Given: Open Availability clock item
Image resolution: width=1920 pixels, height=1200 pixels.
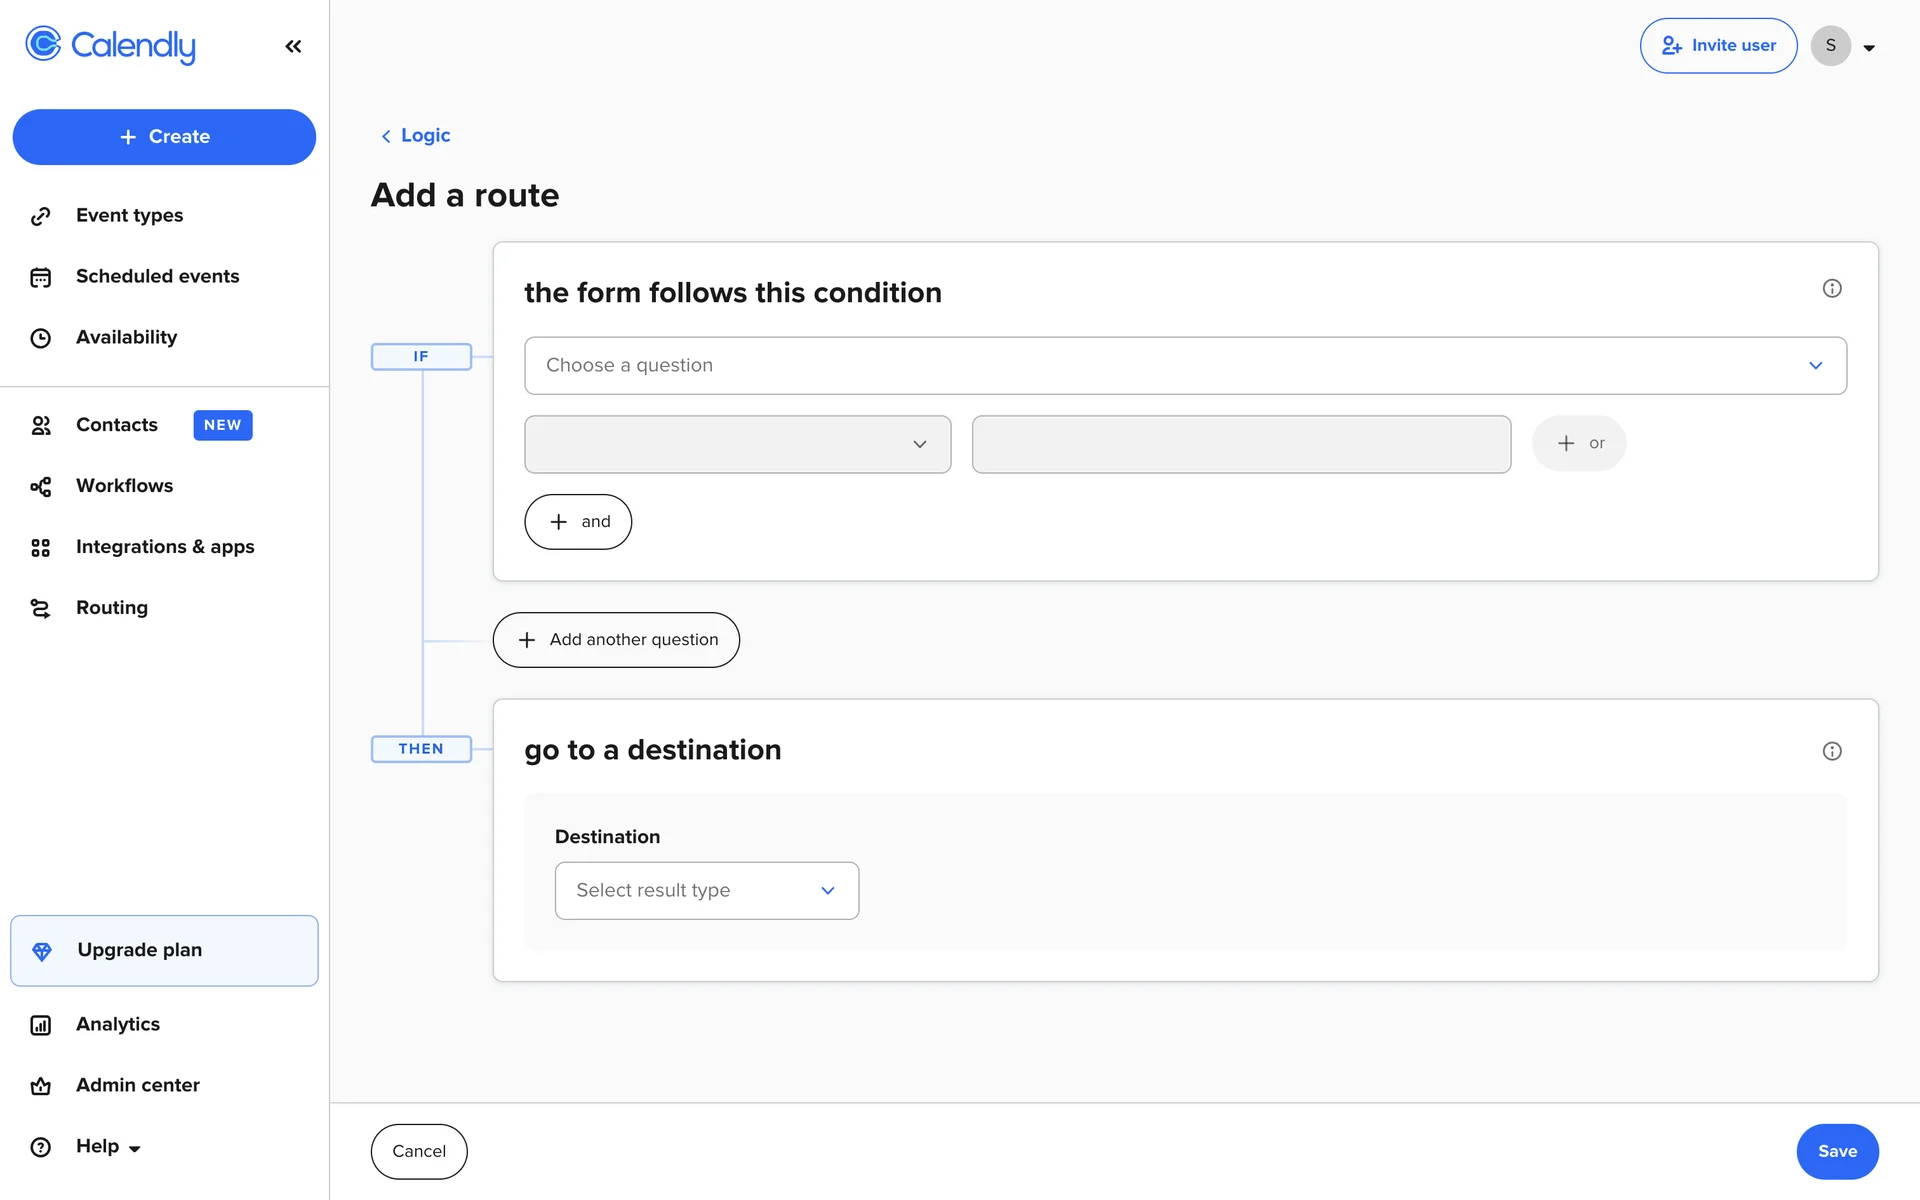Looking at the screenshot, I should tap(126, 337).
